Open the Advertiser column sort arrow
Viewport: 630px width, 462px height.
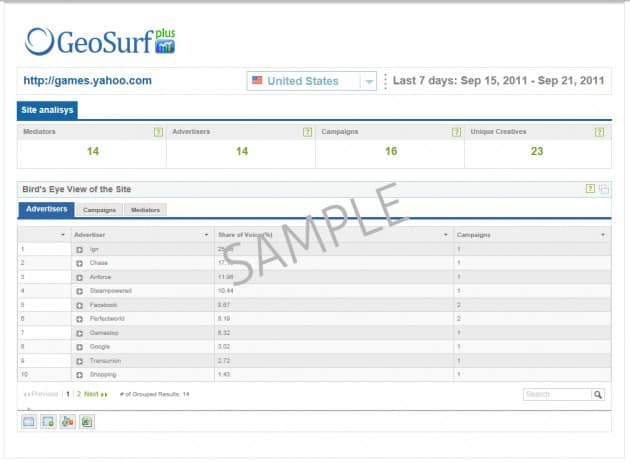pyautogui.click(x=207, y=235)
